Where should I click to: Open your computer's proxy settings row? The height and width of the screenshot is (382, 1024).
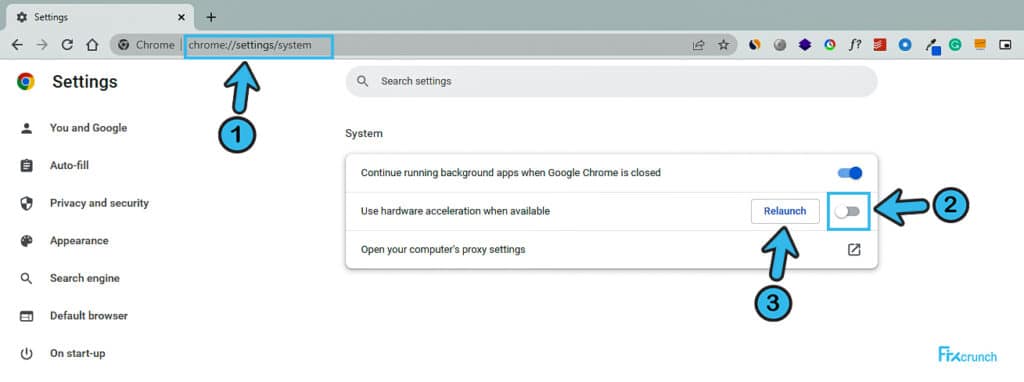click(x=611, y=249)
